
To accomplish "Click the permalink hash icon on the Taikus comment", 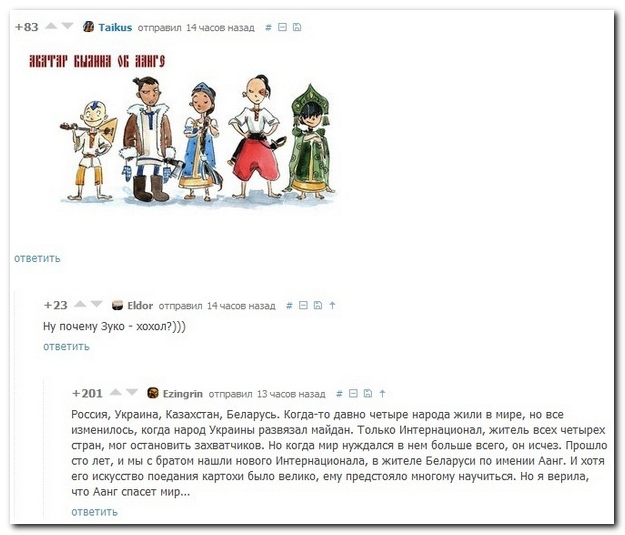I will tap(268, 27).
